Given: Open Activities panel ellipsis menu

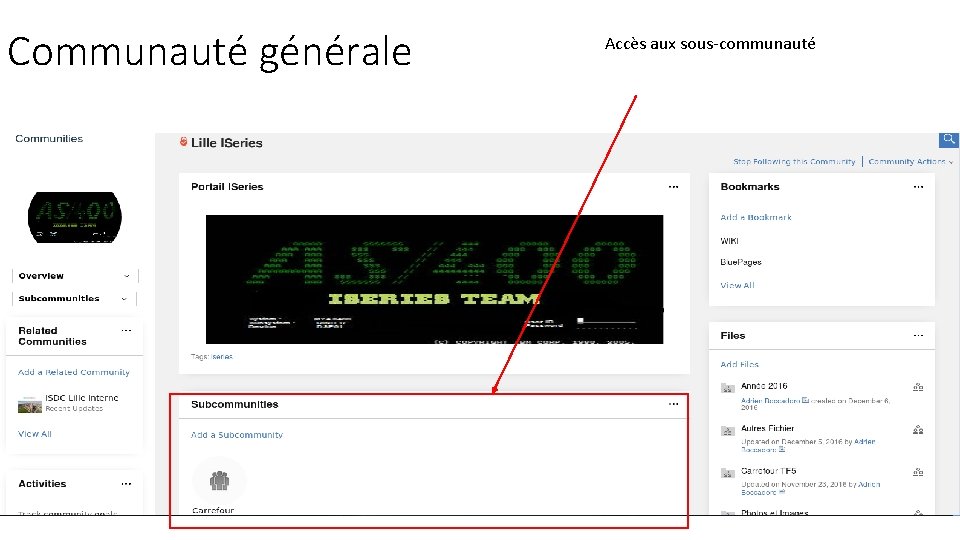Looking at the screenshot, I should coord(126,484).
